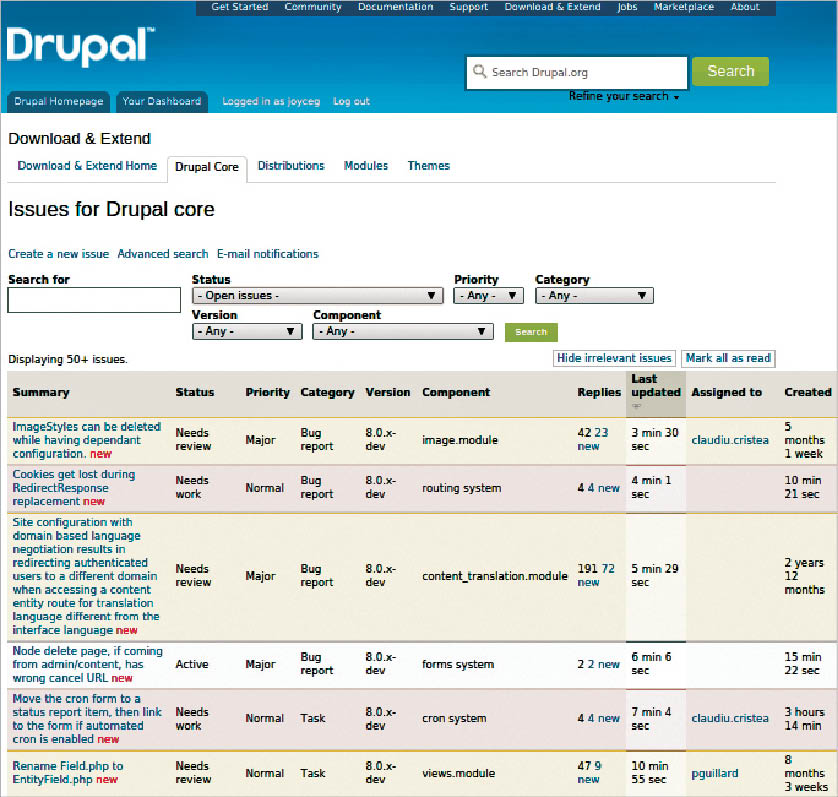Screen dimensions: 838x797
Task: Click the Drupal logo
Action: (x=81, y=47)
